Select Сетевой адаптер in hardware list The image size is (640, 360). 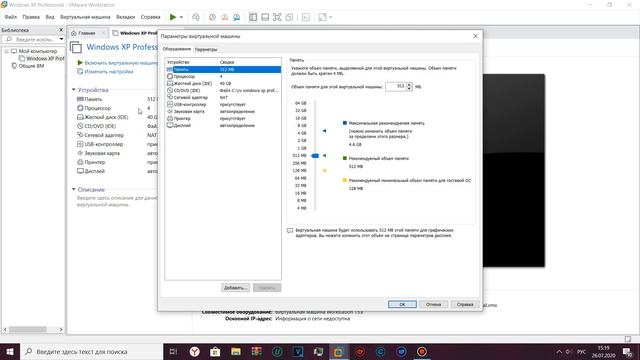pos(223,98)
